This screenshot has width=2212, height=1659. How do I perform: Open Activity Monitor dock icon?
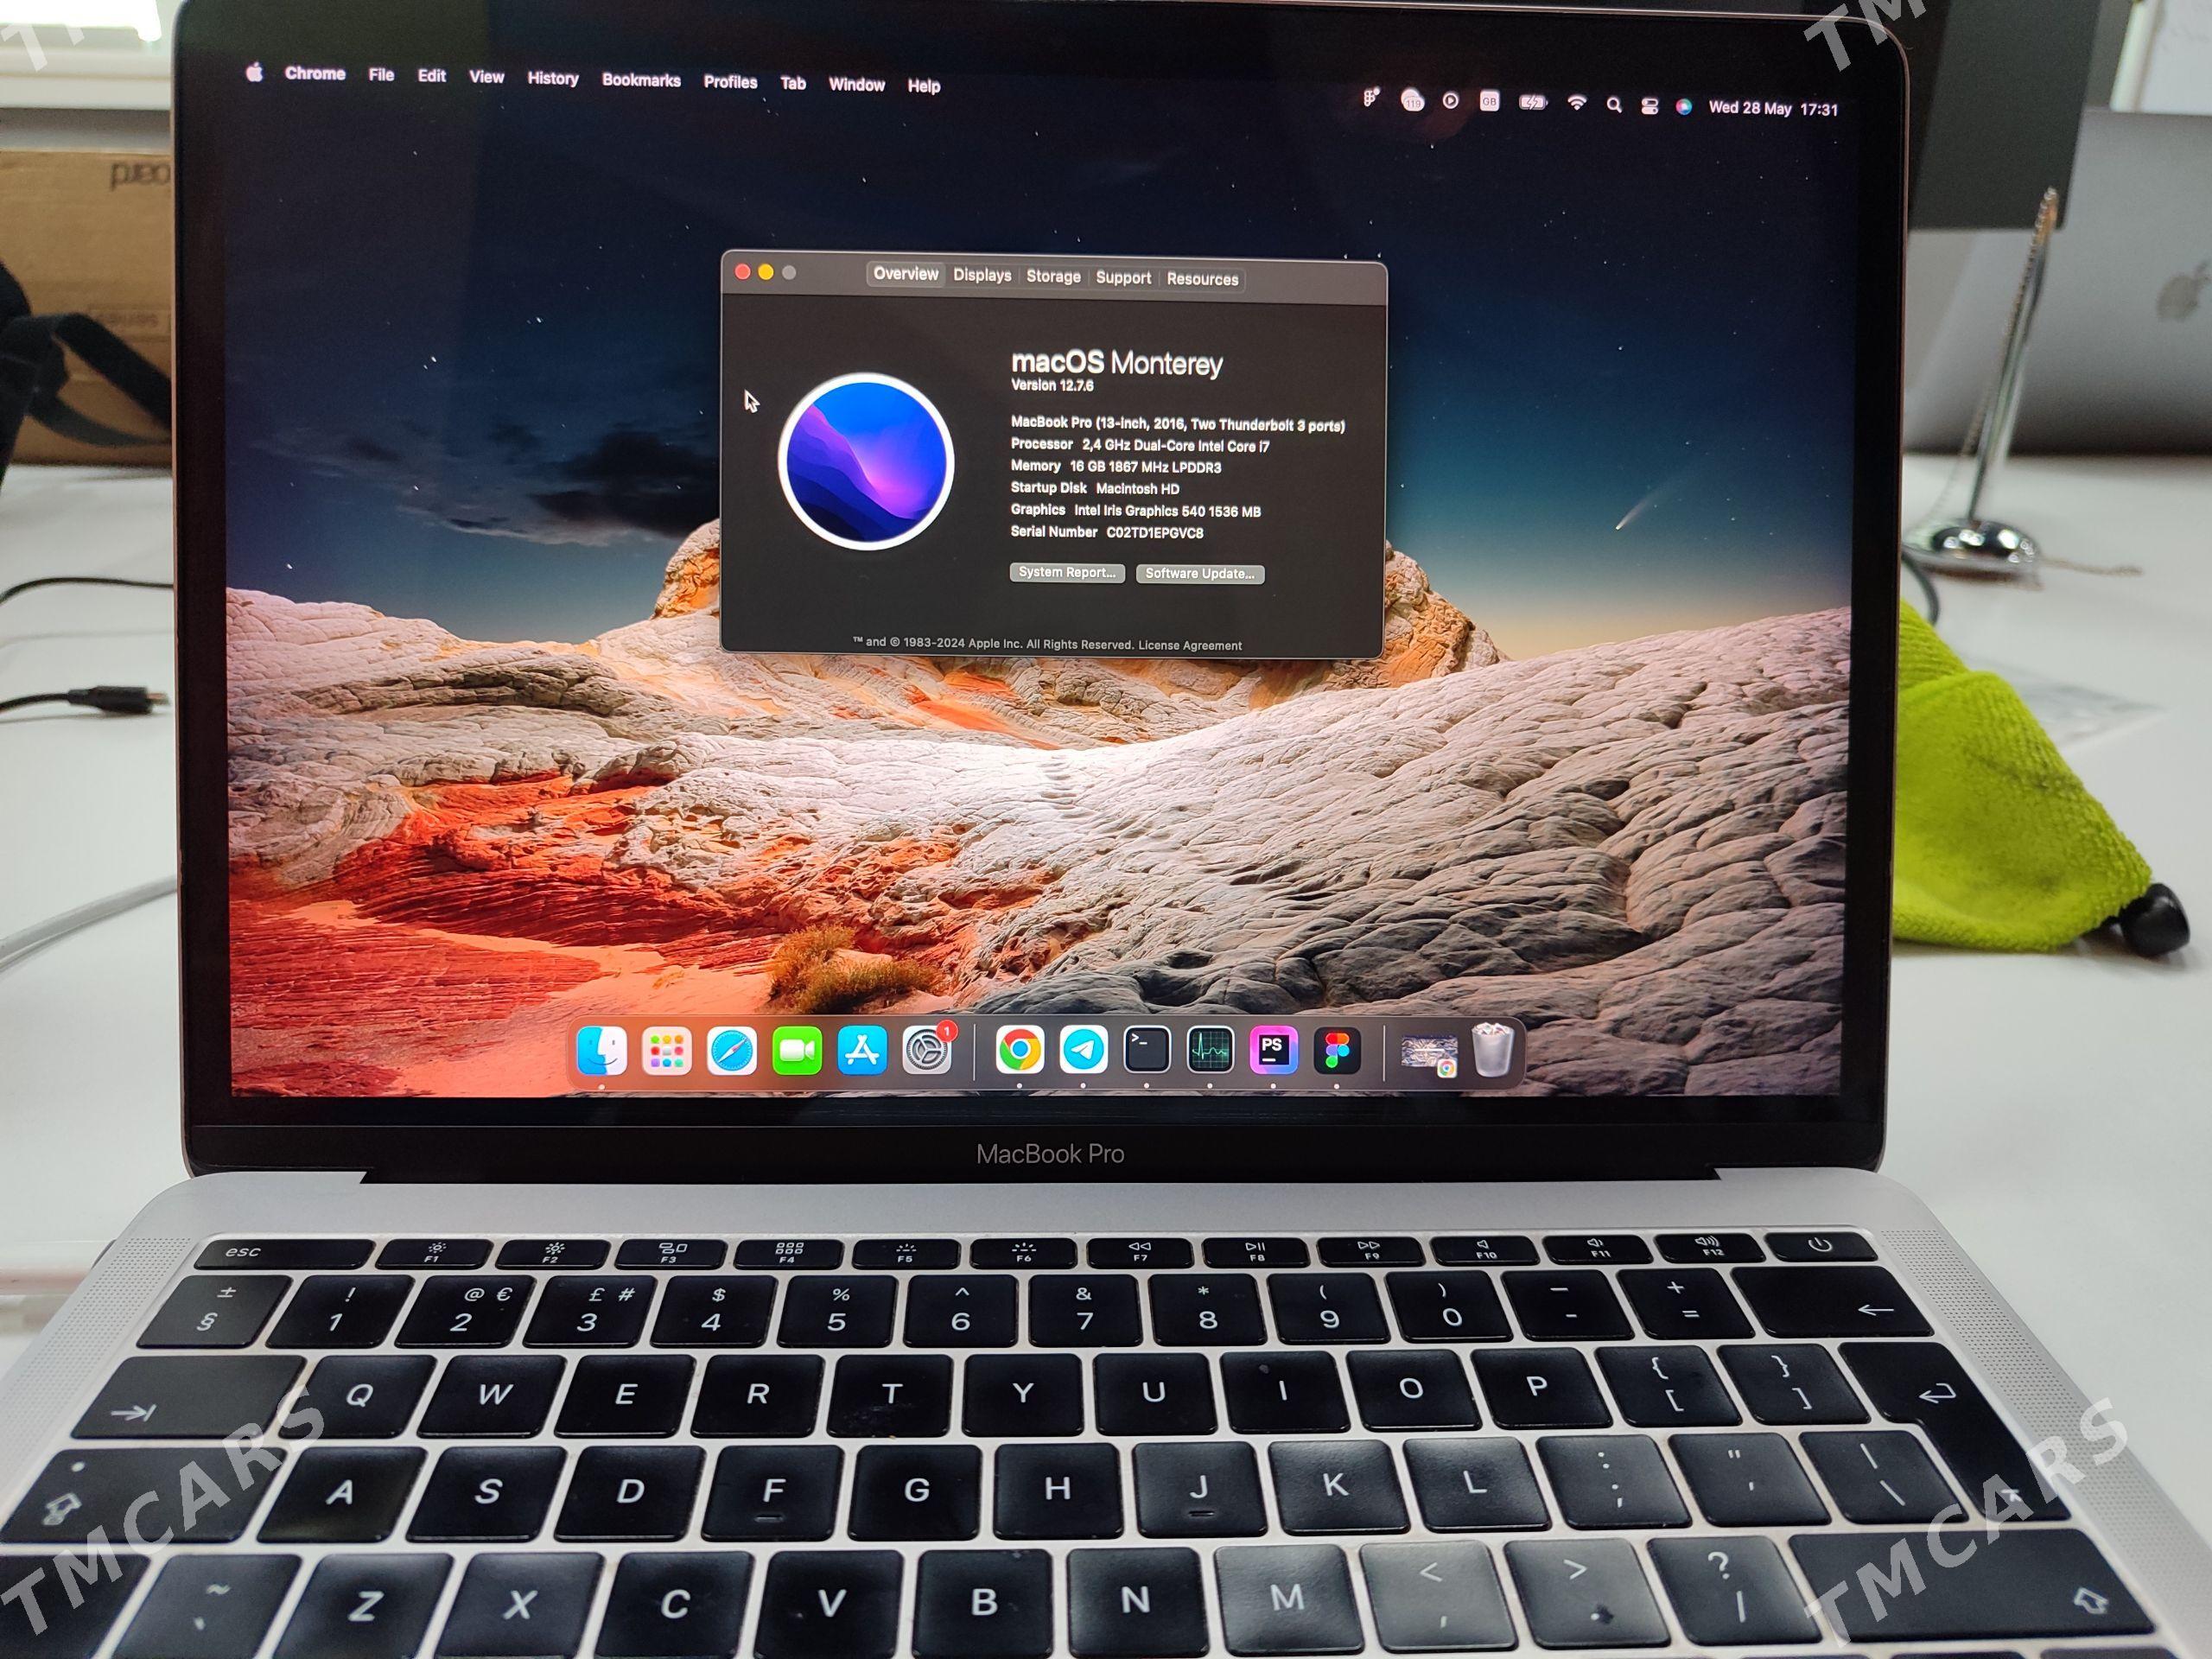pos(1210,1050)
